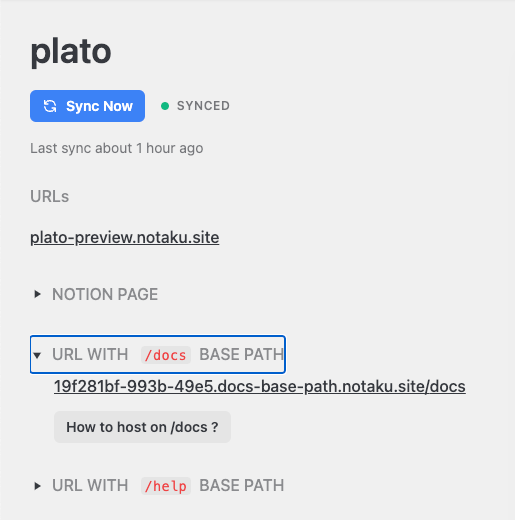
Task: Click the /docs code badge
Action: 166,355
